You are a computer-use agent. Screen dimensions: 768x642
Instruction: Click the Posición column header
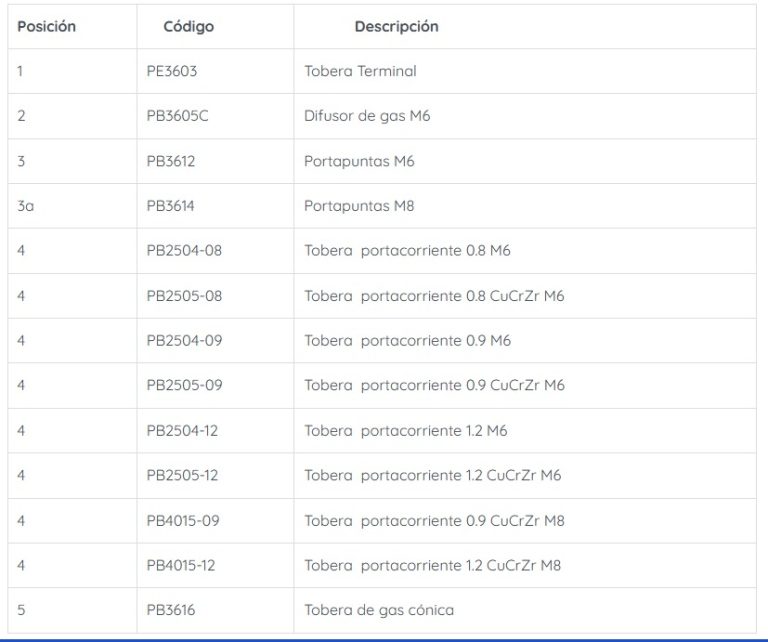tap(47, 27)
